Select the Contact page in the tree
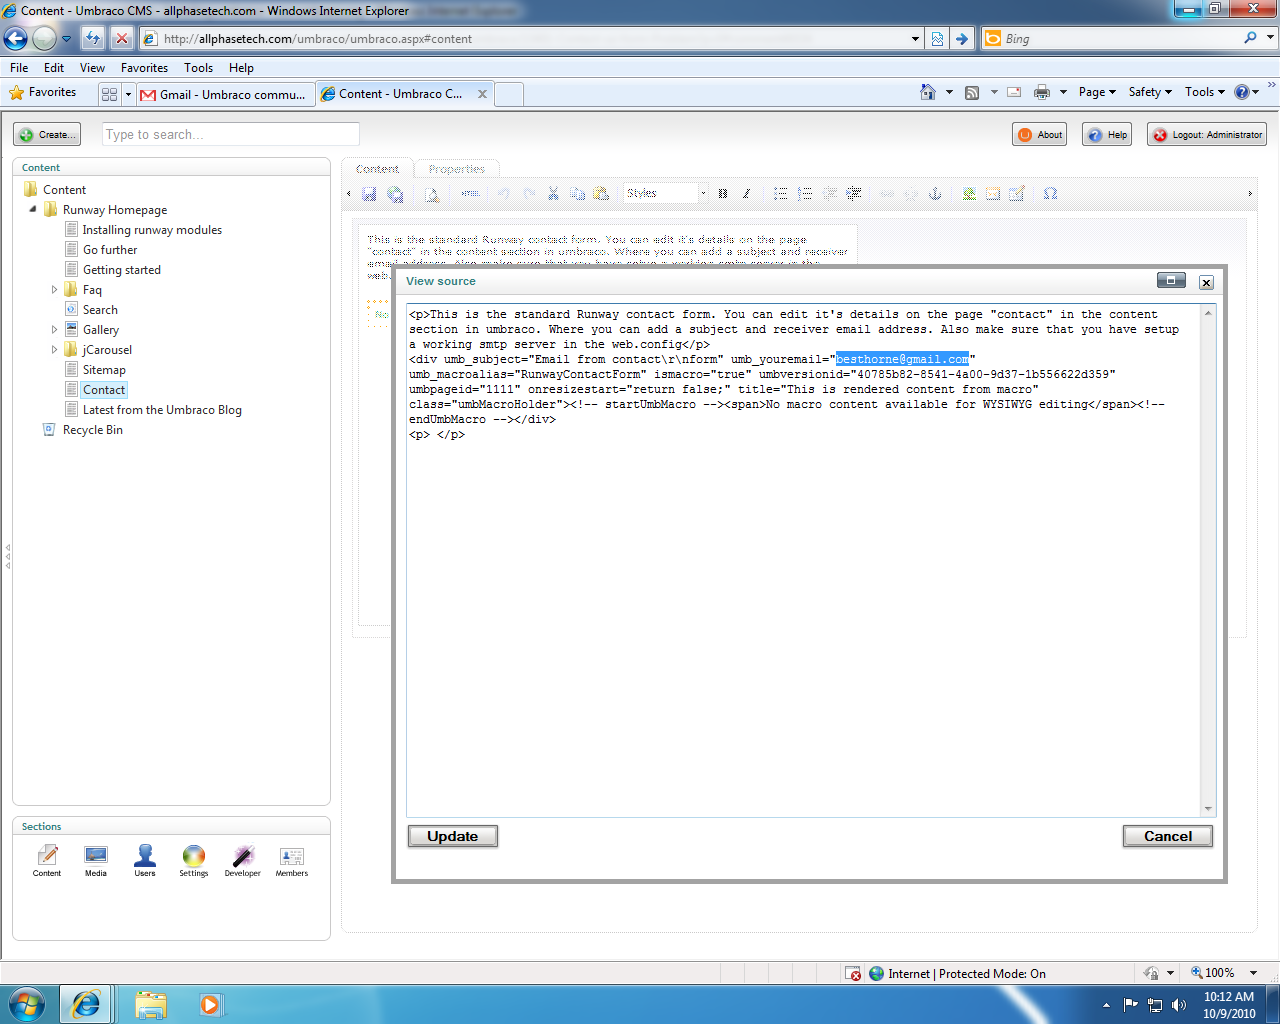This screenshot has width=1280, height=1024. point(104,390)
